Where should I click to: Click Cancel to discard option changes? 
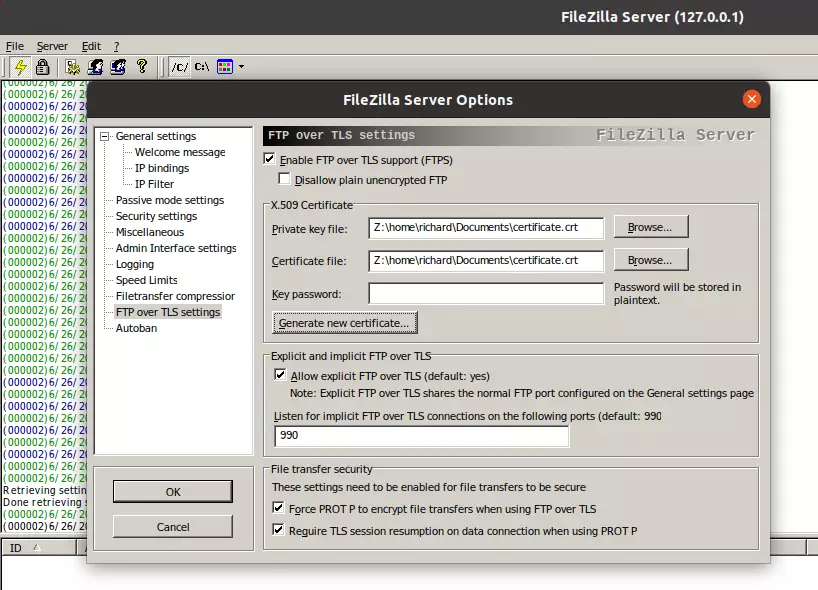click(x=173, y=527)
